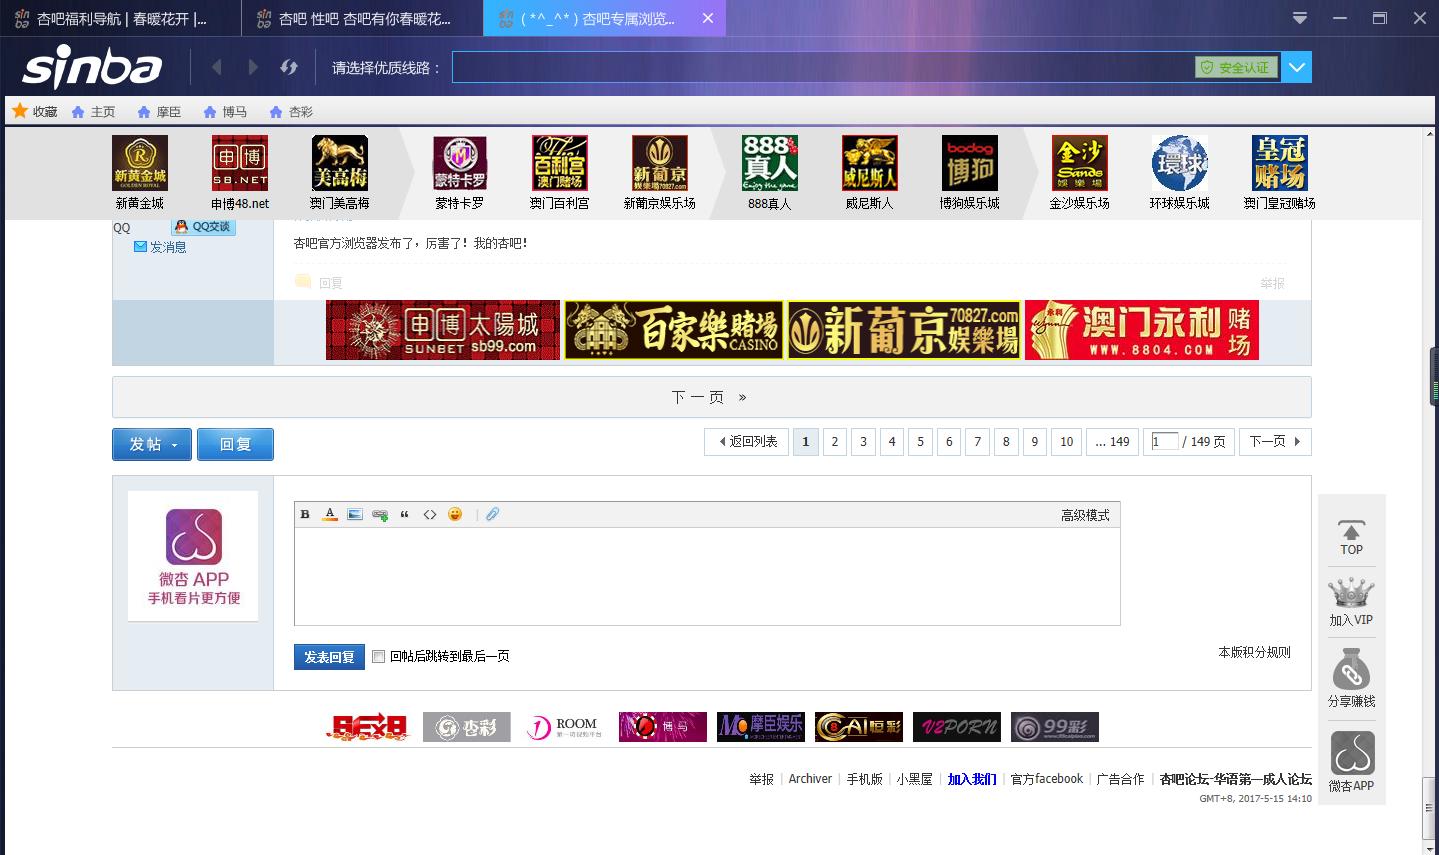Click the 新葡京娱乐场 logo icon
The height and width of the screenshot is (855, 1439).
click(660, 163)
